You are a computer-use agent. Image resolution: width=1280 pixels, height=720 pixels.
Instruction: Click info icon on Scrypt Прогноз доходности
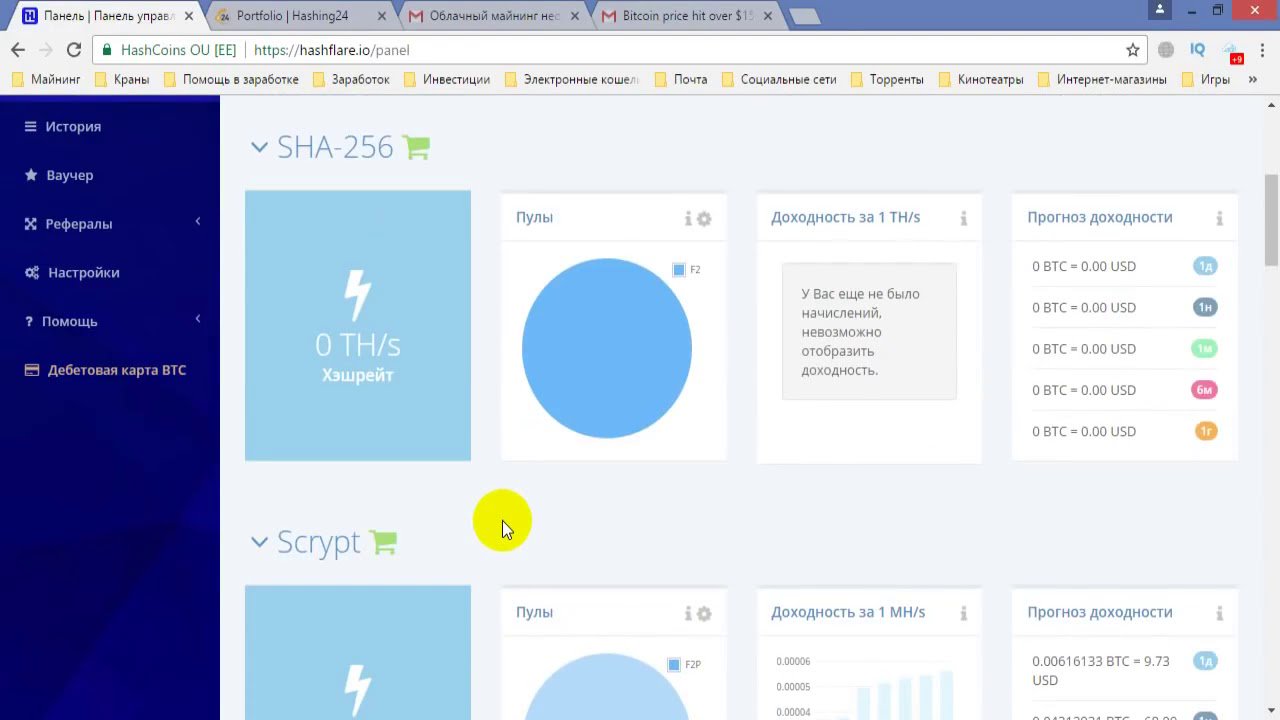point(1219,613)
